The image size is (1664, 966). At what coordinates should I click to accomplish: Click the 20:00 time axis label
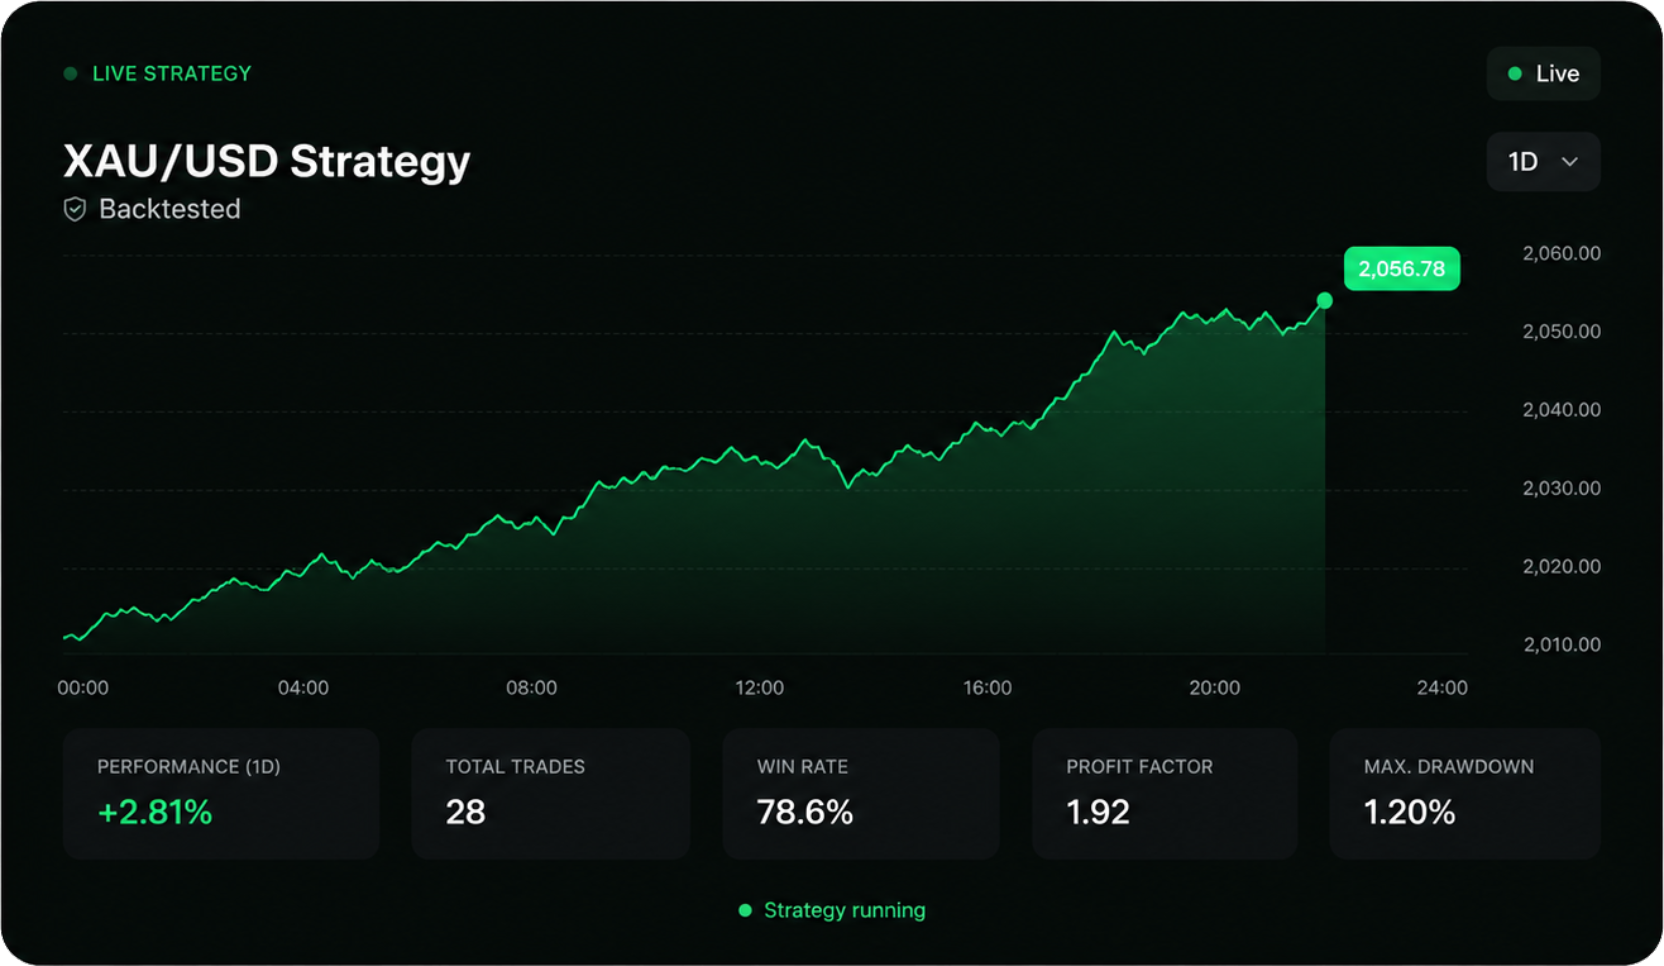click(1215, 688)
